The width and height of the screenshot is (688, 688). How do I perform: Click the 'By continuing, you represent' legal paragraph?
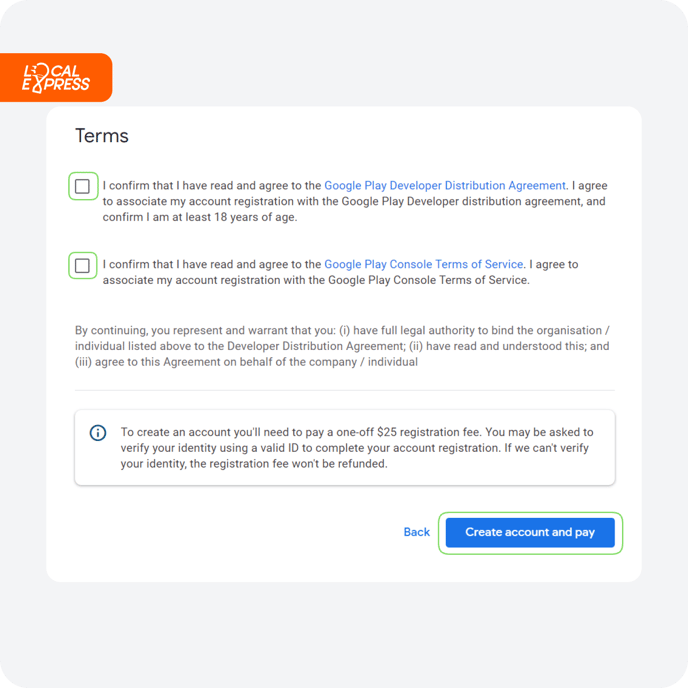[342, 346]
